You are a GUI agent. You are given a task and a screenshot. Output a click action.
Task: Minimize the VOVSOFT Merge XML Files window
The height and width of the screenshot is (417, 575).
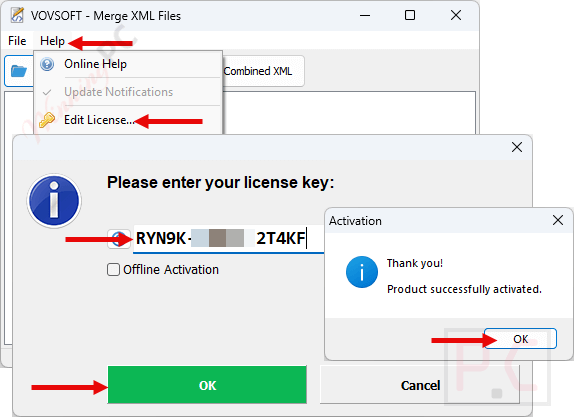[x=365, y=15]
